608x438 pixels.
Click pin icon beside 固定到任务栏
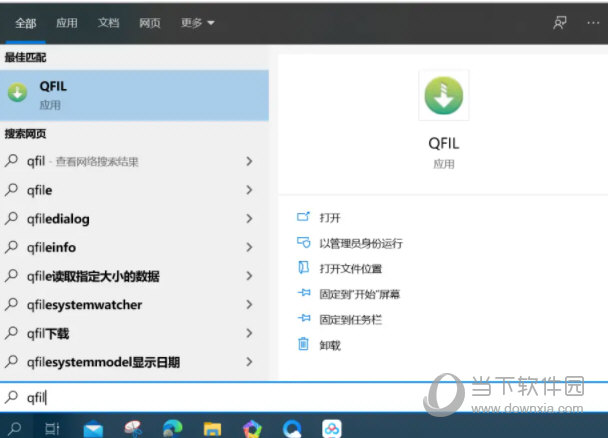(x=304, y=318)
